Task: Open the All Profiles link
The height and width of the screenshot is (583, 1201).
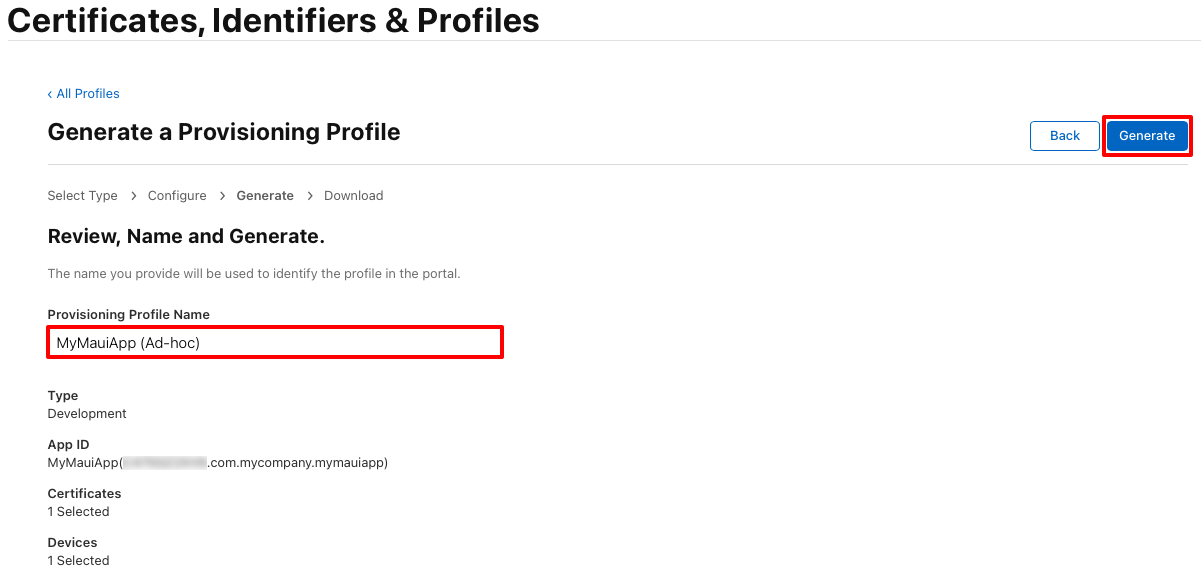Action: coord(89,93)
